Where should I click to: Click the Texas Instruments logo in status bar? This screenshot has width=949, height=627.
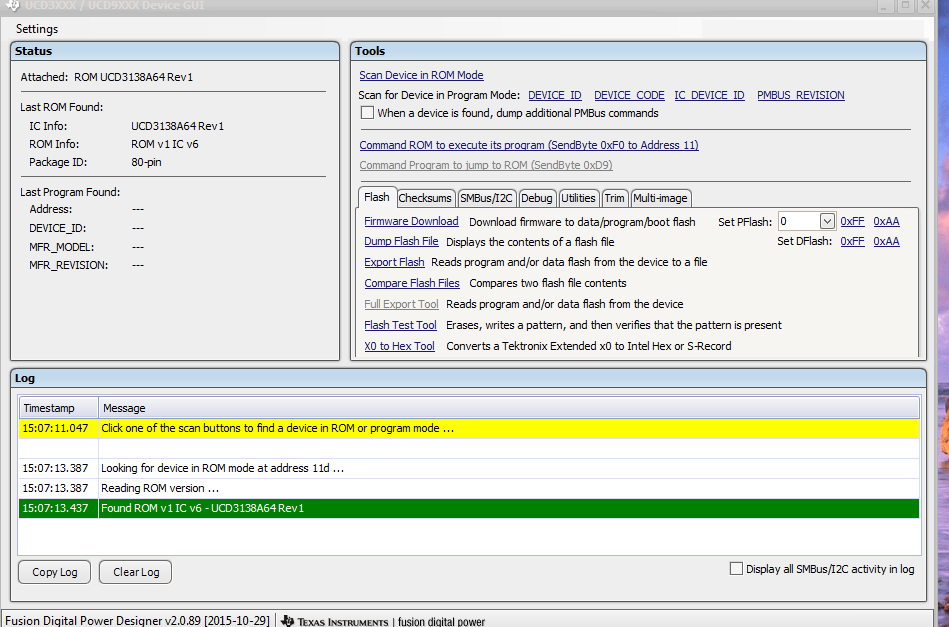[335, 621]
